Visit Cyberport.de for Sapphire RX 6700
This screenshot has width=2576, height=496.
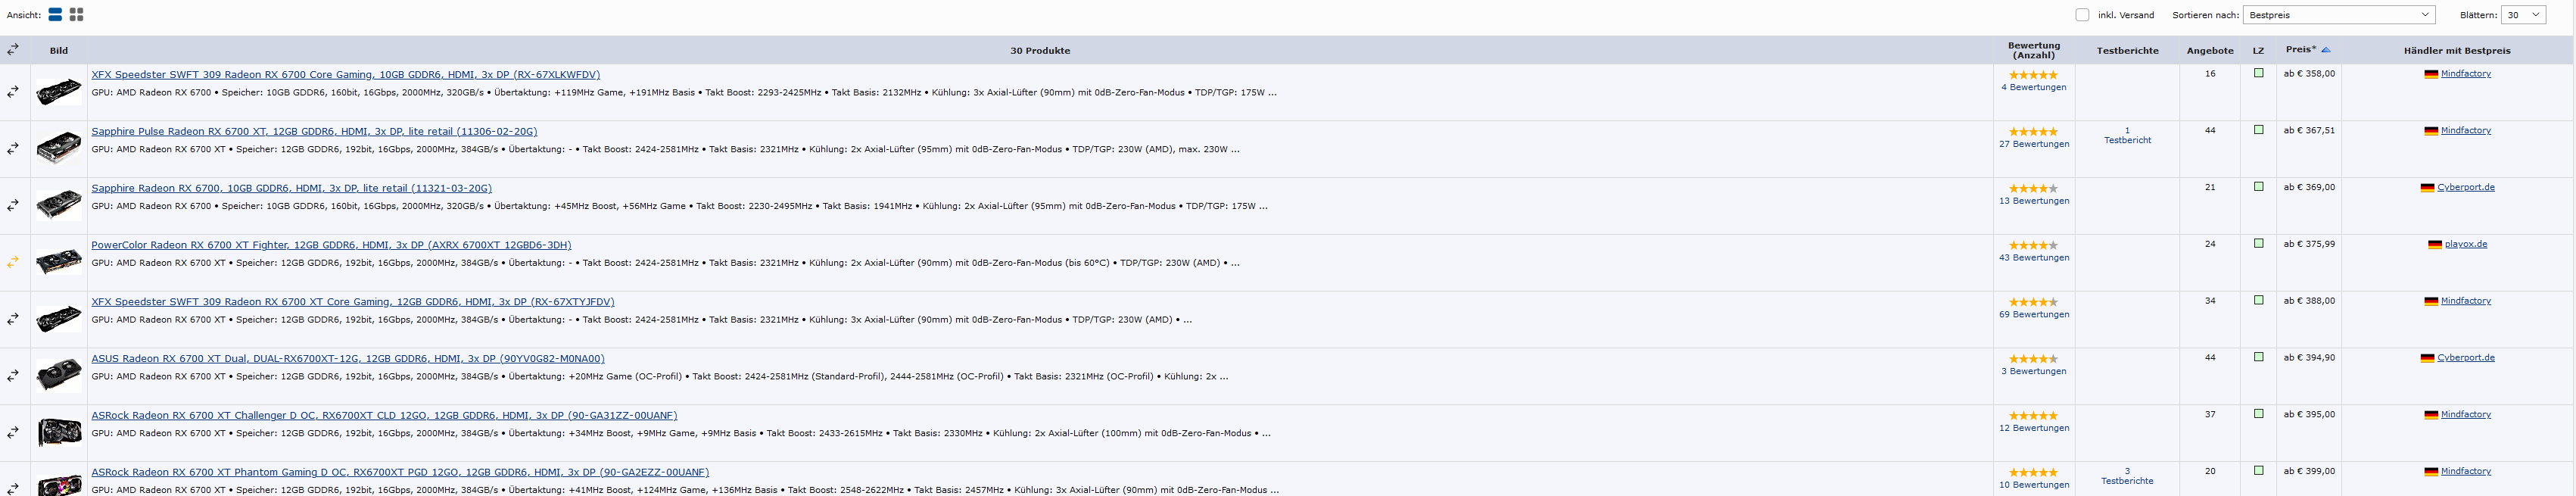[2465, 188]
